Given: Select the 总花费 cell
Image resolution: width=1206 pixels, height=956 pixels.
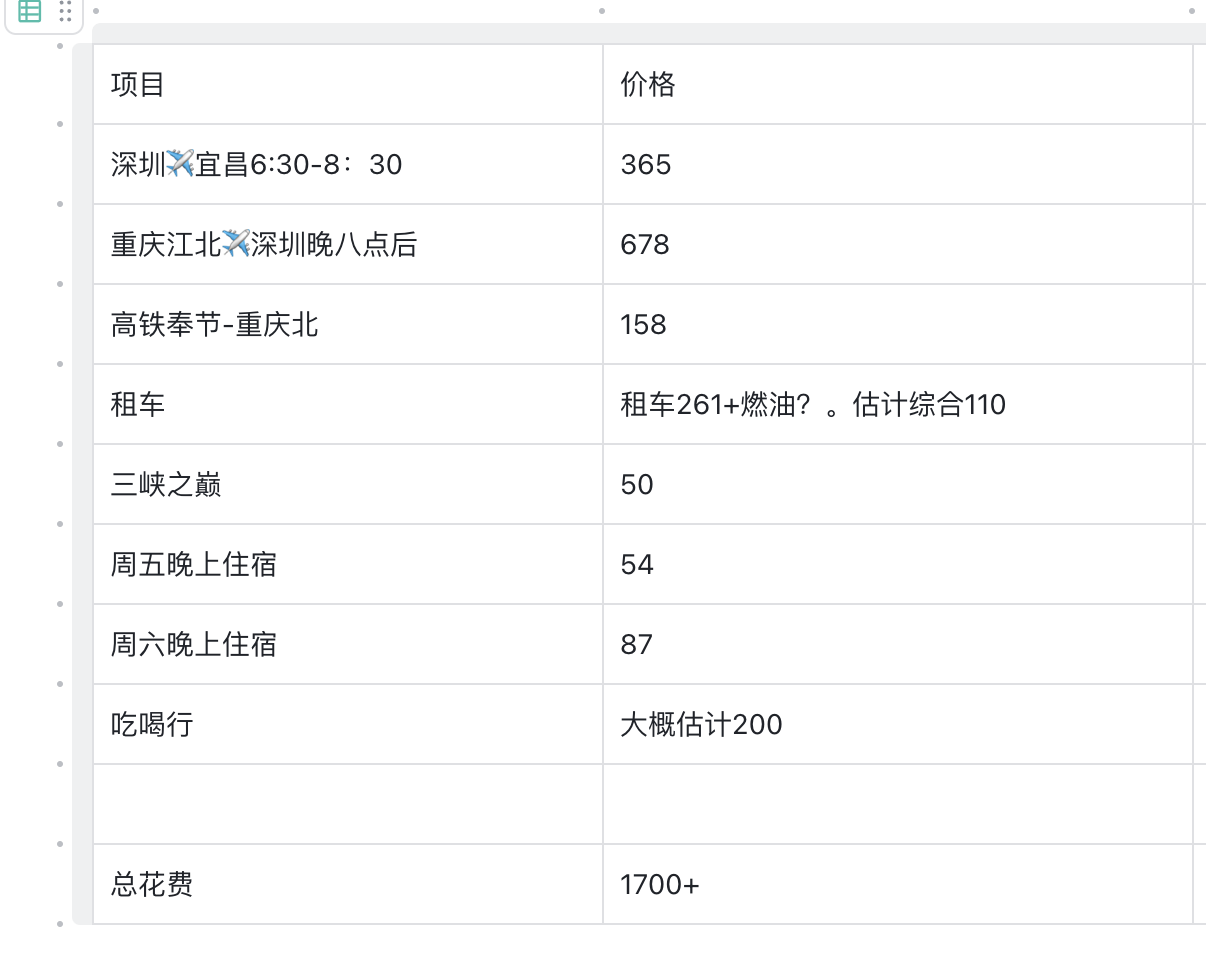Looking at the screenshot, I should [x=347, y=884].
